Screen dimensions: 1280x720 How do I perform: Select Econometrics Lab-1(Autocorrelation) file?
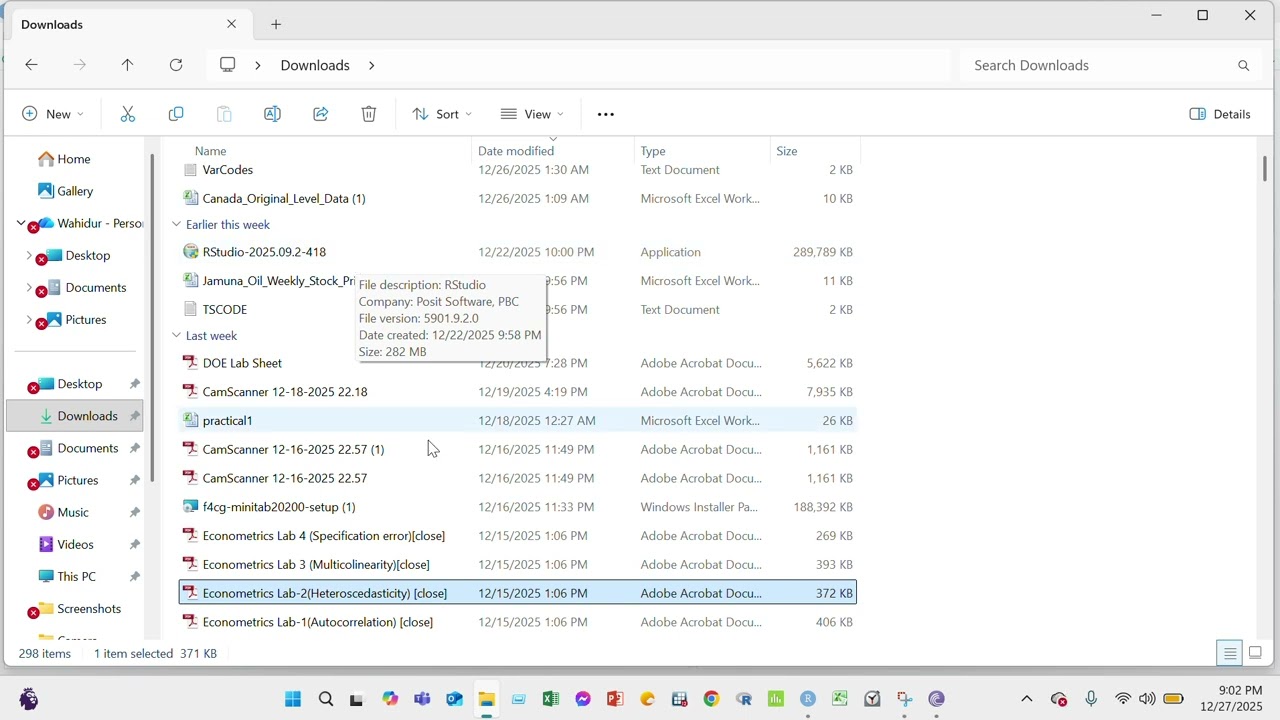pos(518,622)
